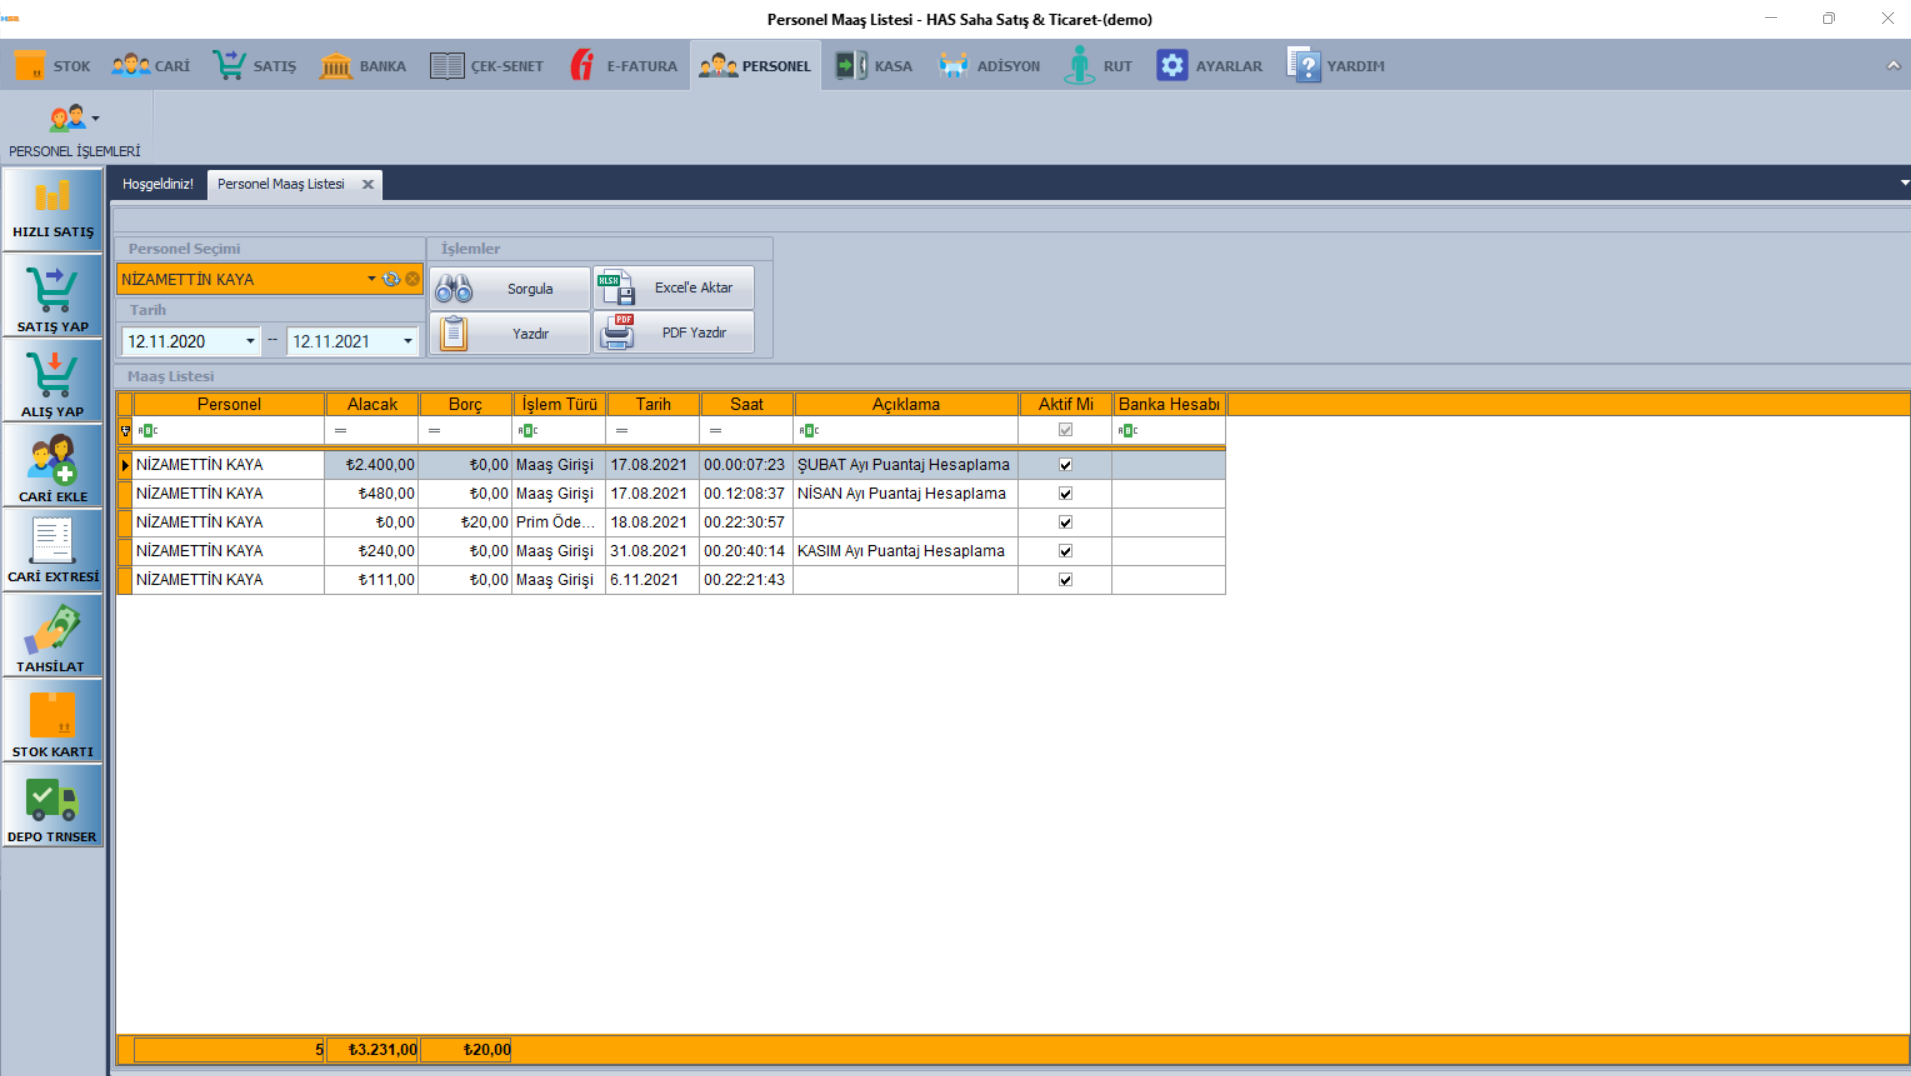Close the Personel Maaş Listesi tab
This screenshot has width=1911, height=1076.
coord(368,184)
